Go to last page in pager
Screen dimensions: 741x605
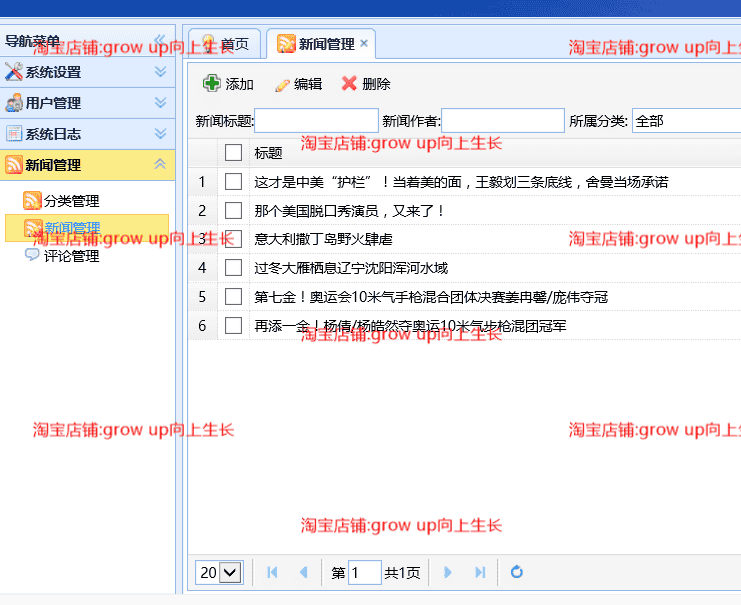click(x=480, y=572)
